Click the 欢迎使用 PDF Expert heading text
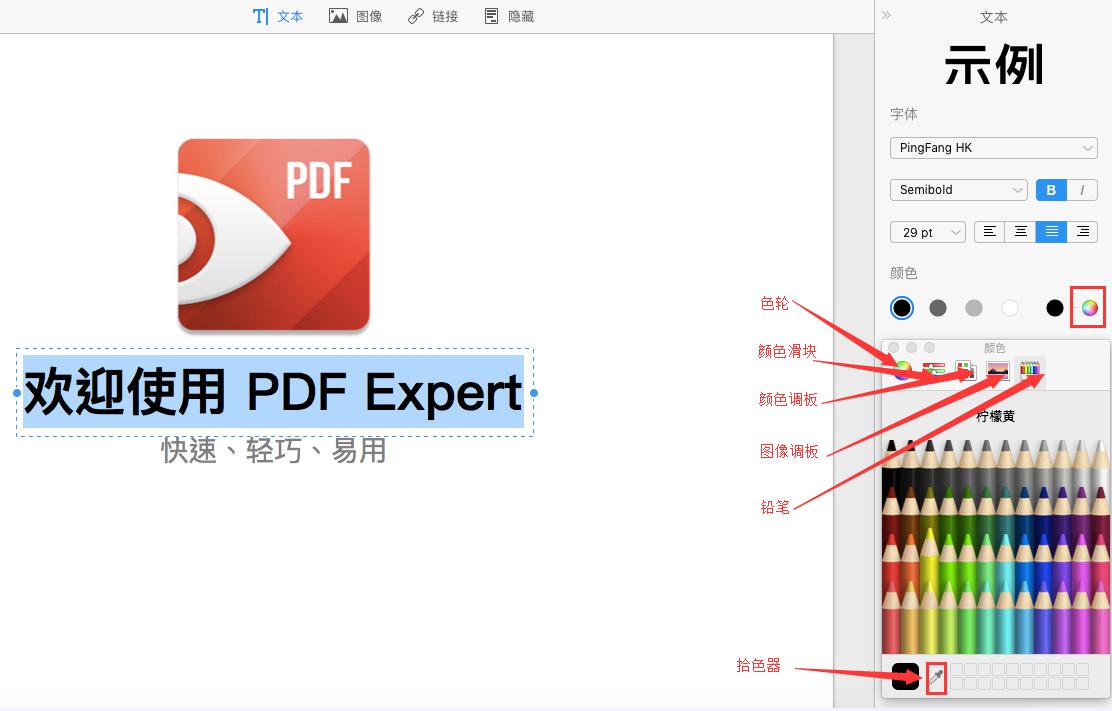 coord(274,392)
